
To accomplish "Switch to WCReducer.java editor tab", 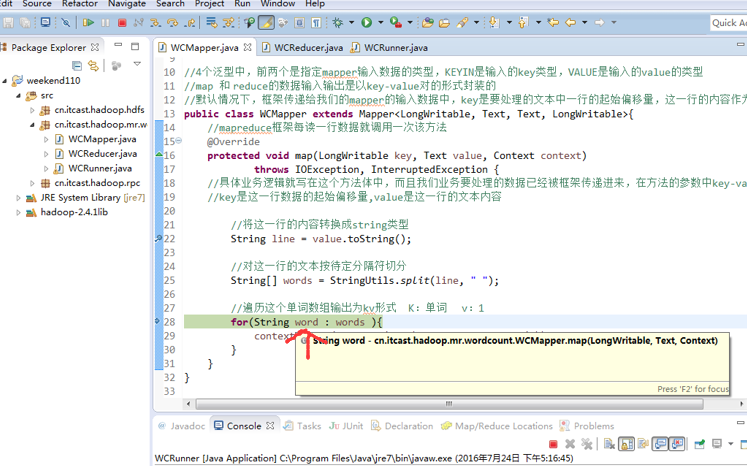I will 303,48.
